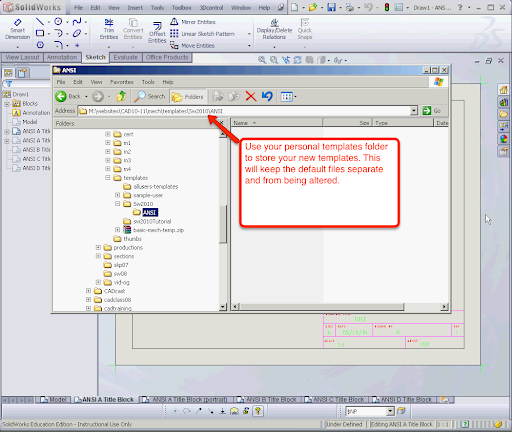
Task: Expand Blocks in SolidWorks feature tree
Action: [7, 104]
